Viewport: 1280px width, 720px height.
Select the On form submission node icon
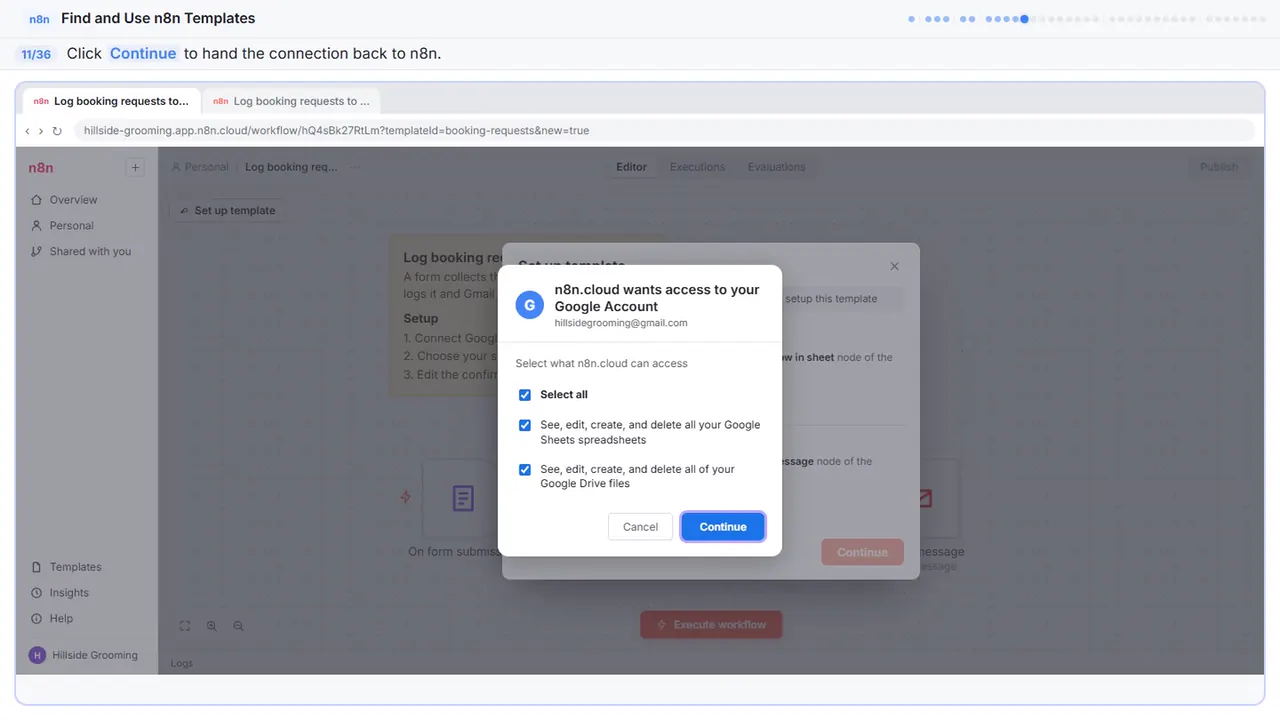[462, 498]
